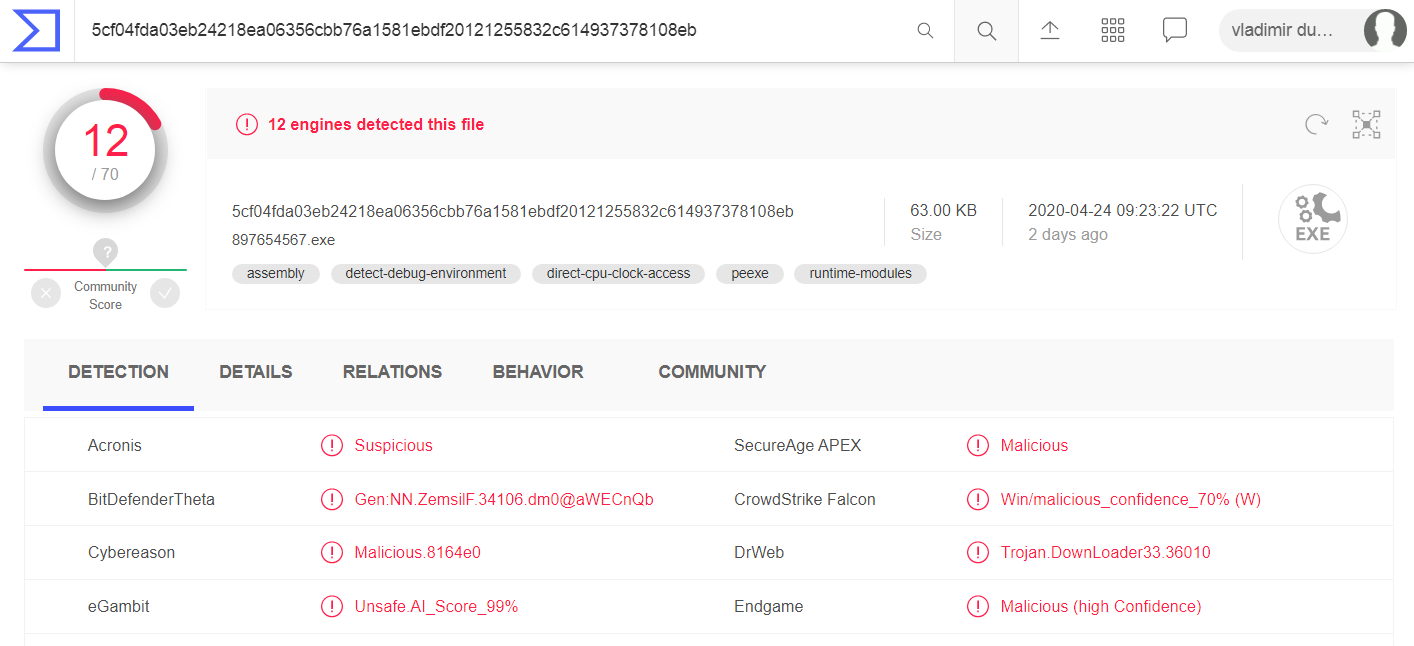The image size is (1414, 646).
Task: Click the 'Gen:NN.ZemsilF.34106.dm0@aWECnQb' result
Action: pos(504,499)
